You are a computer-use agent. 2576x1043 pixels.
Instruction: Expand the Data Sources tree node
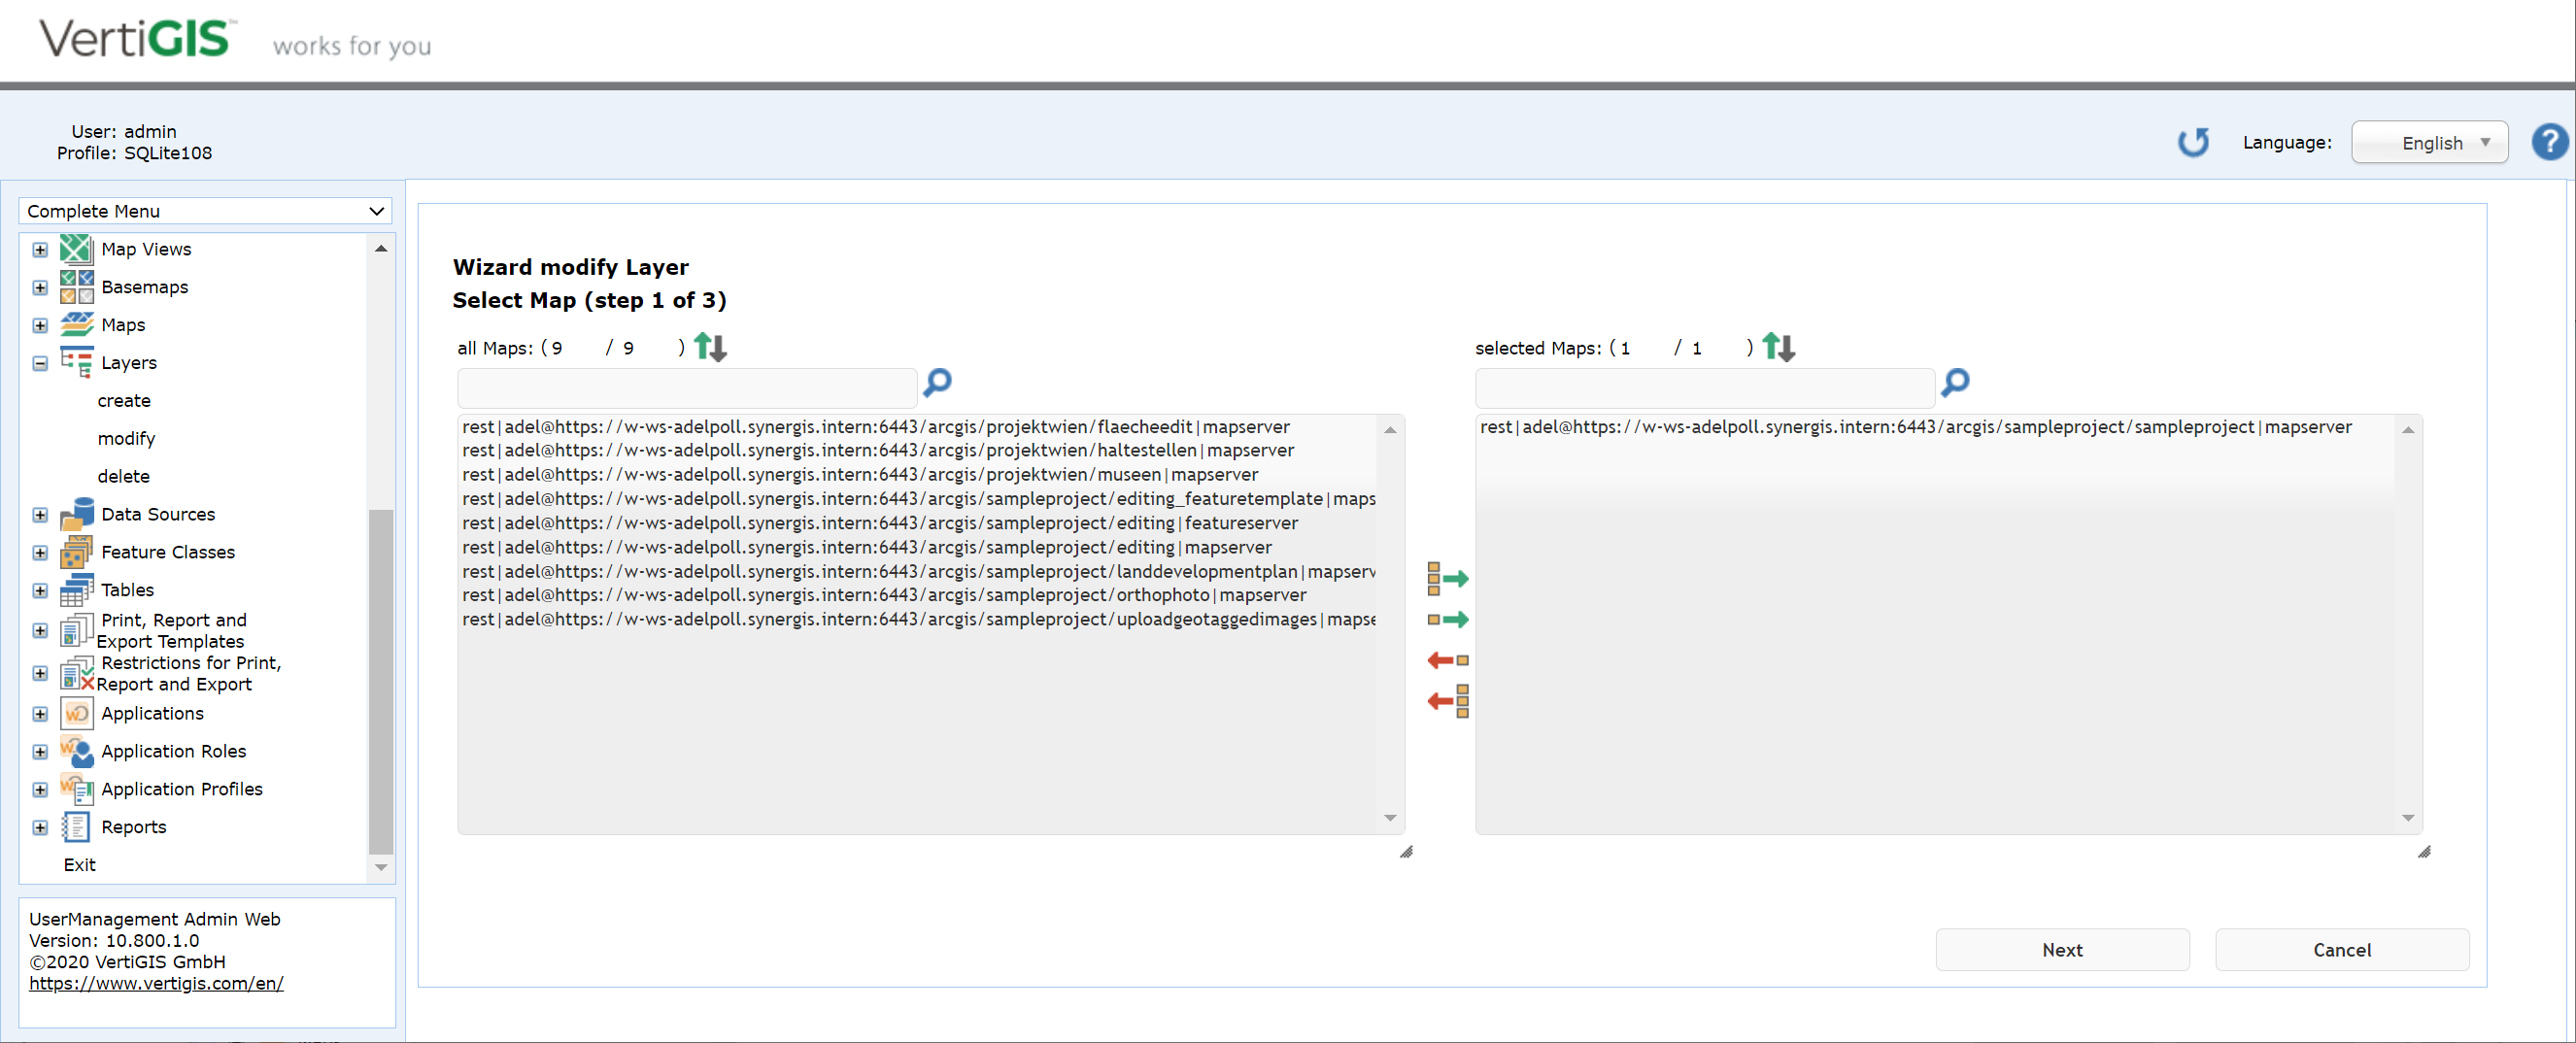click(x=40, y=515)
